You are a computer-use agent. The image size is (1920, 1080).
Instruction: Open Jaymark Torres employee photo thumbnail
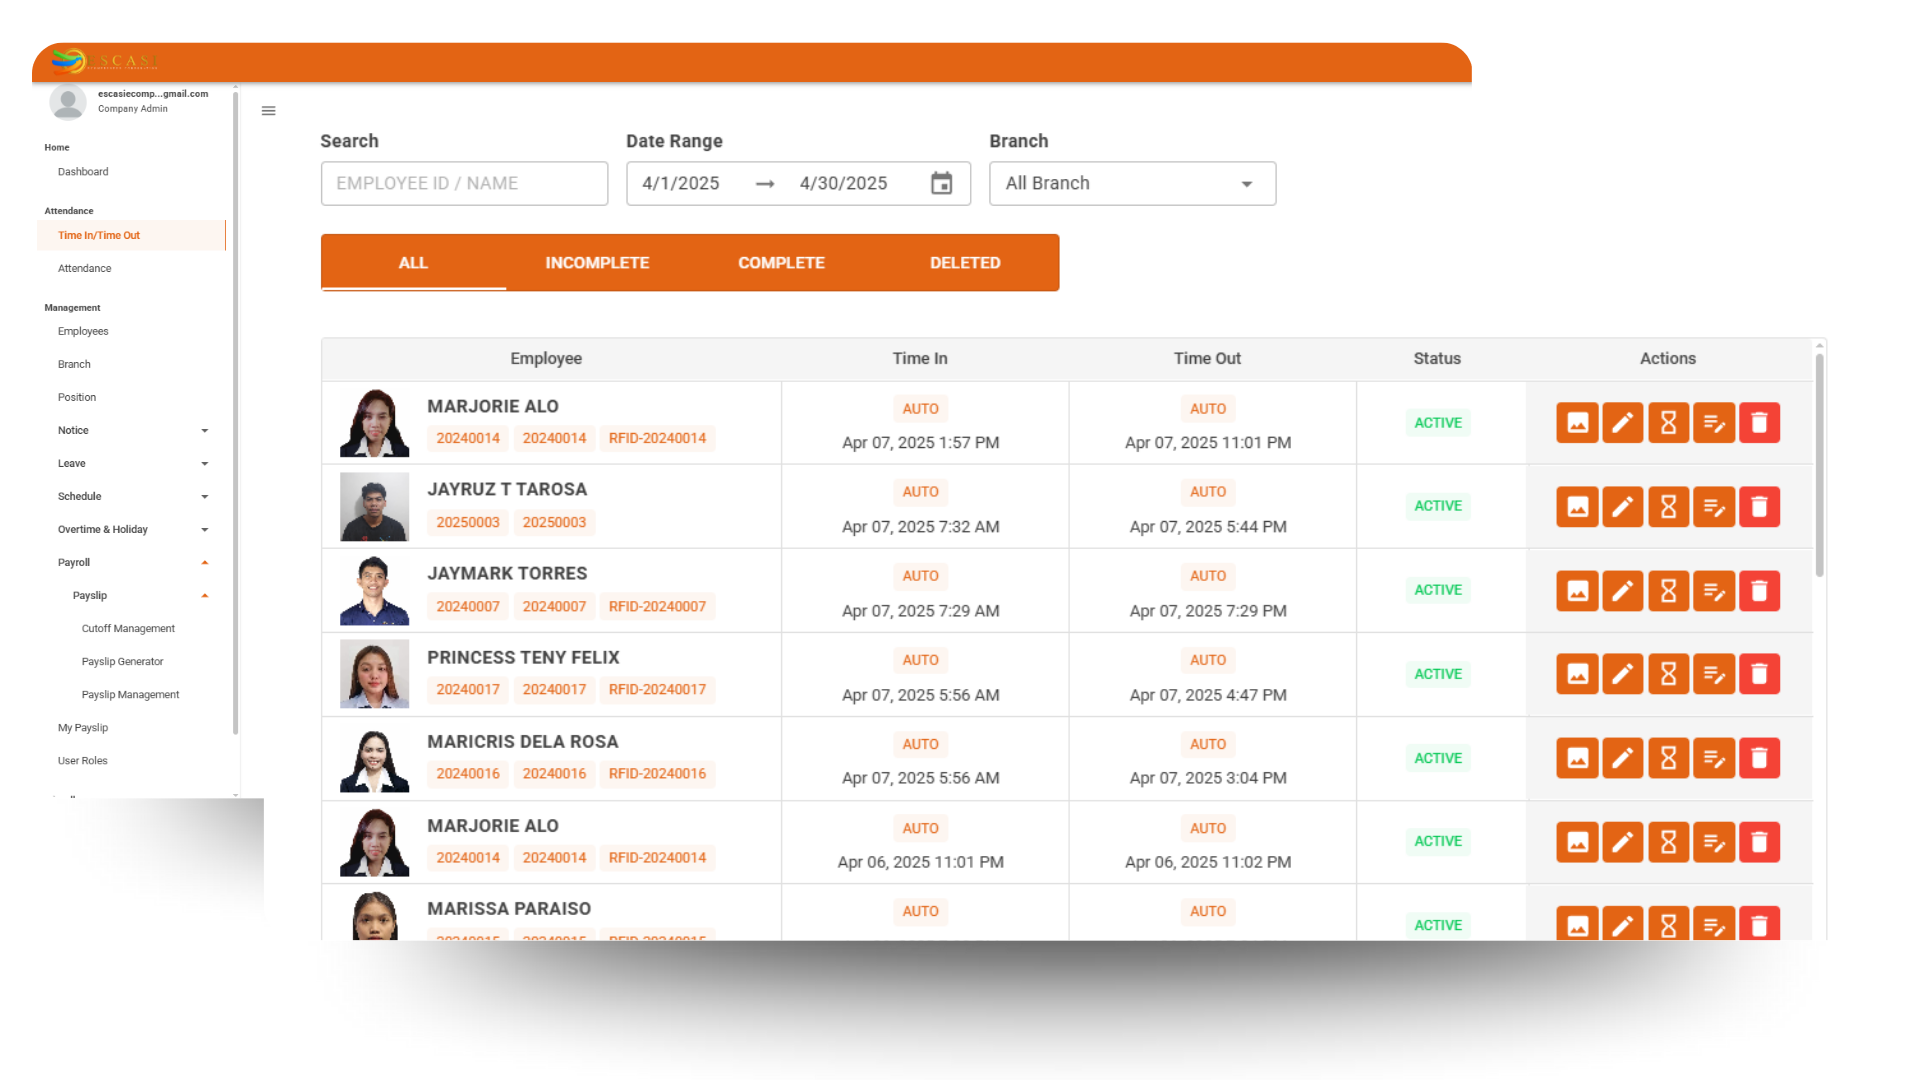click(x=374, y=591)
